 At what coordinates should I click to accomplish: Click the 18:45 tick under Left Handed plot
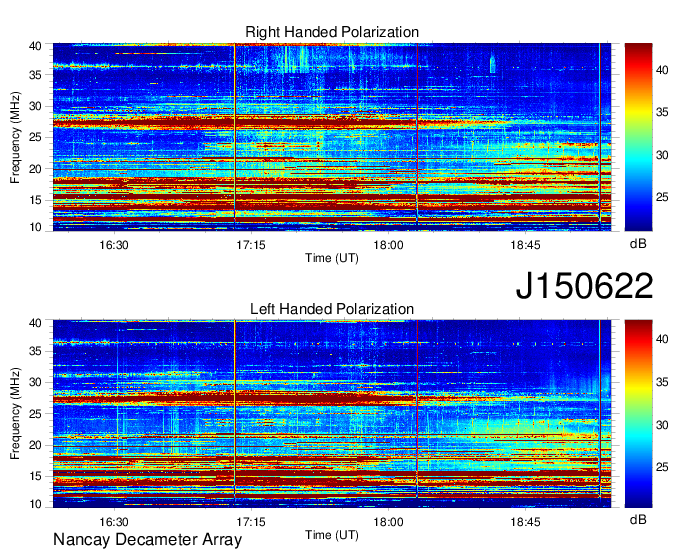pyautogui.click(x=525, y=521)
